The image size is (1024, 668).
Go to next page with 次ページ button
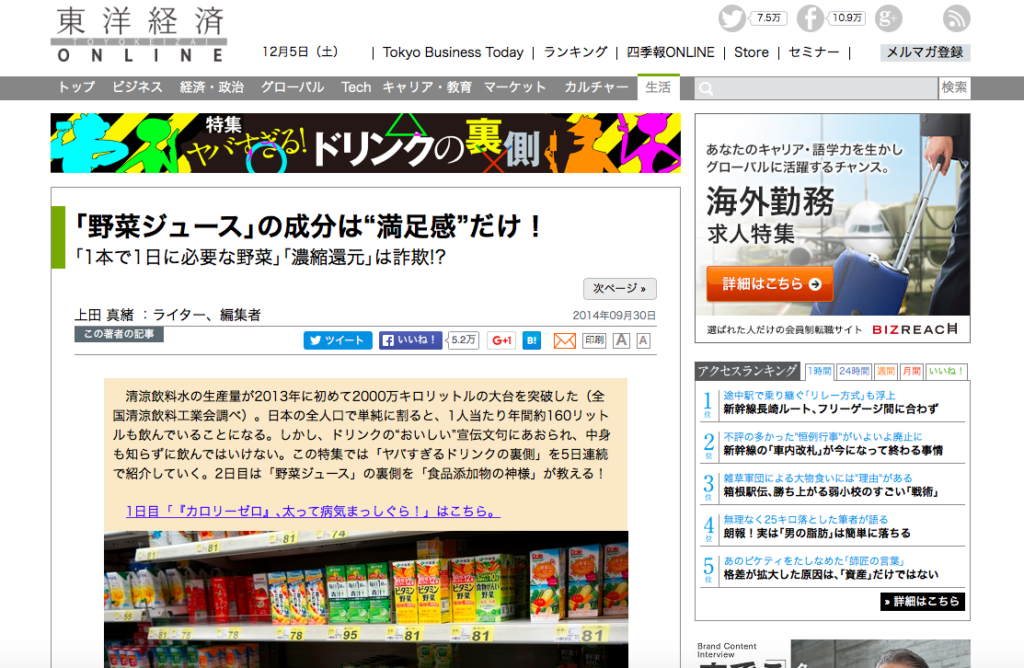coord(619,289)
